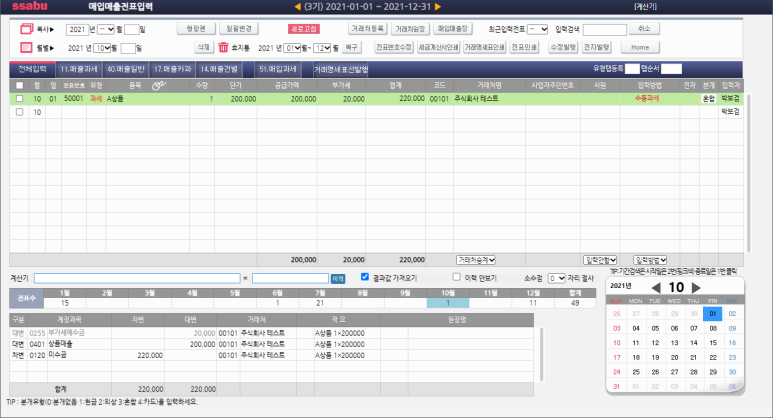The image size is (773, 418).
Task: Click the 매입매출장 button
Action: (x=453, y=29)
